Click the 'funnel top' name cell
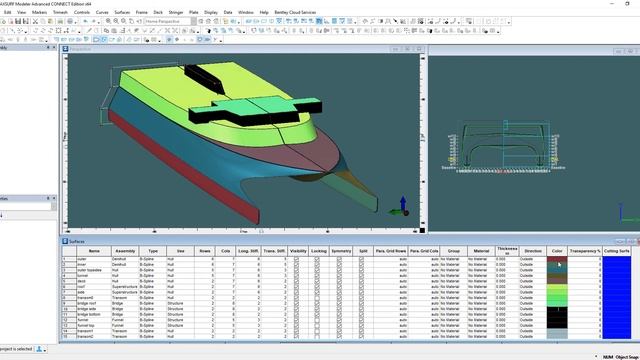Viewport: 640px width, 360px height. [x=94, y=325]
